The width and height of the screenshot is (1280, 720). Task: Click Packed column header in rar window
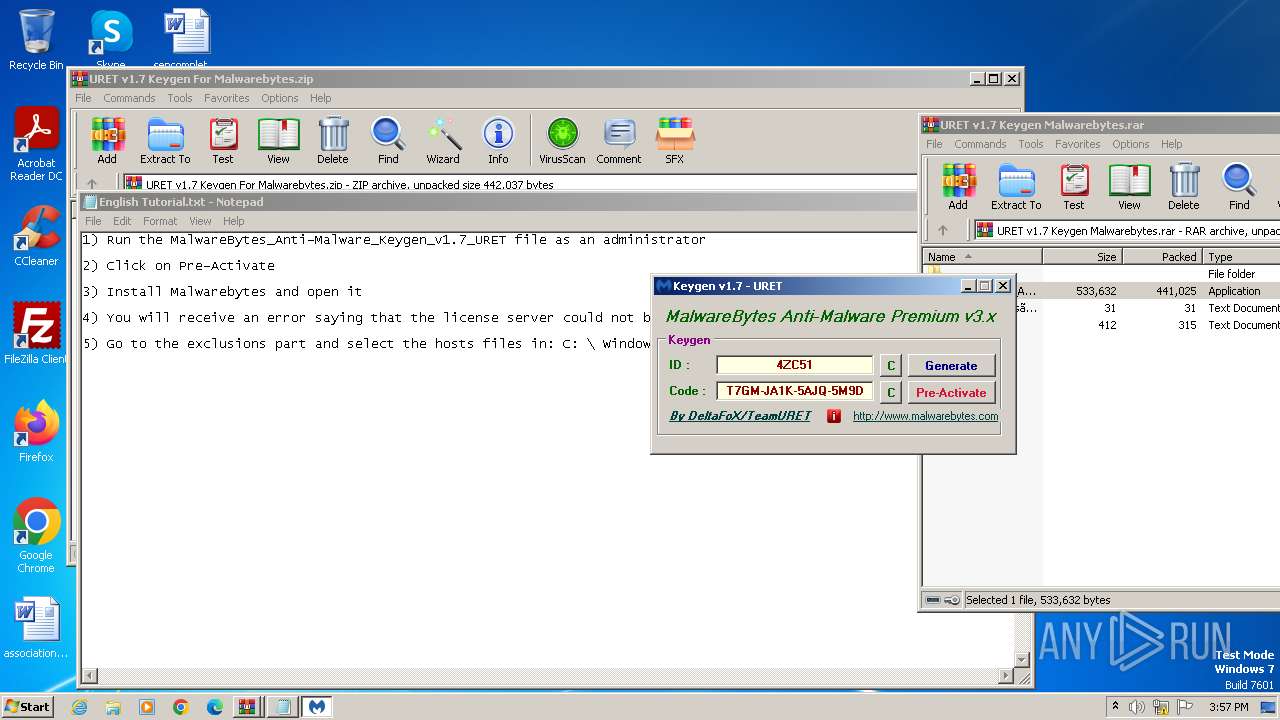coord(1162,257)
